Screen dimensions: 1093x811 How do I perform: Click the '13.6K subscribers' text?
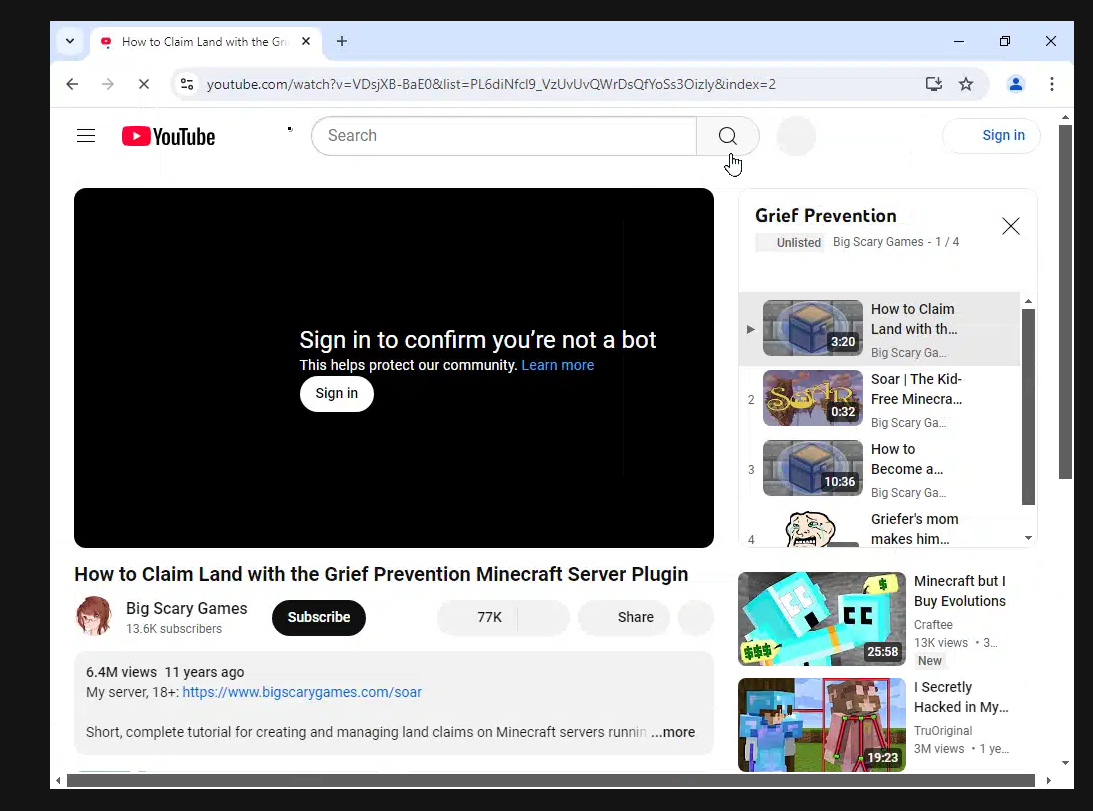(174, 629)
